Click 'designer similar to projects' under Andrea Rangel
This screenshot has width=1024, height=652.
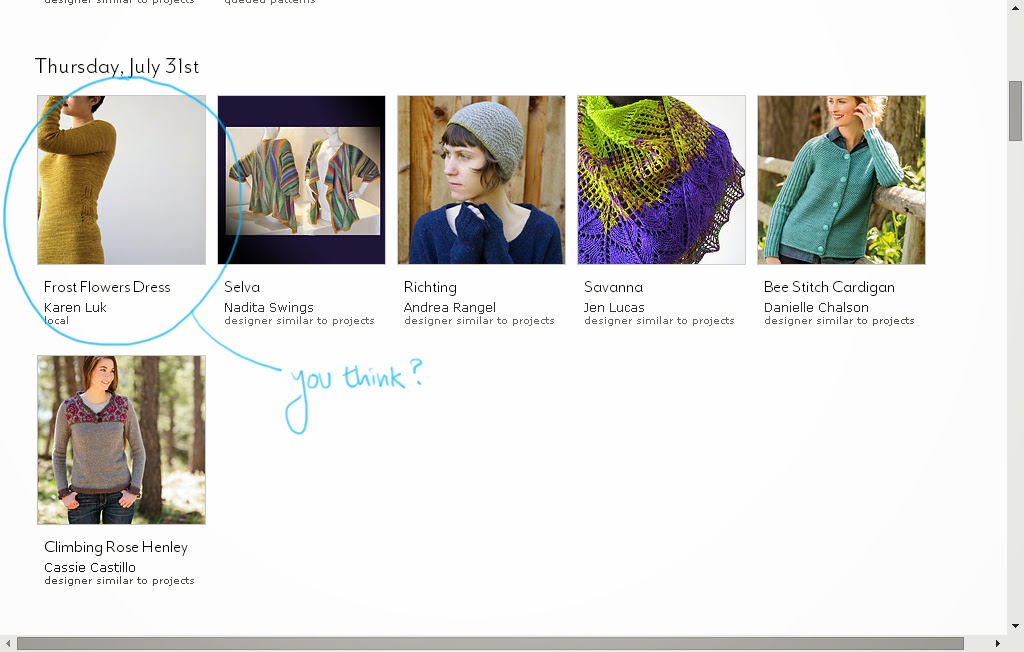pos(479,321)
